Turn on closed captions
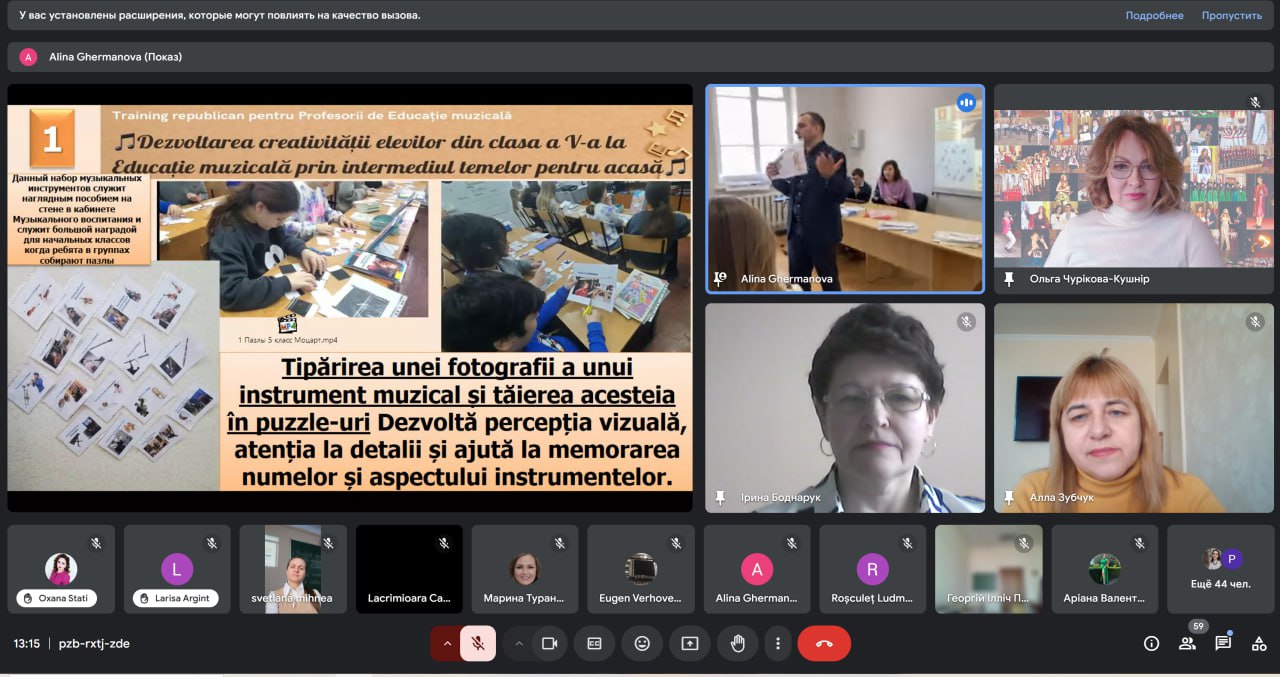 pyautogui.click(x=594, y=644)
